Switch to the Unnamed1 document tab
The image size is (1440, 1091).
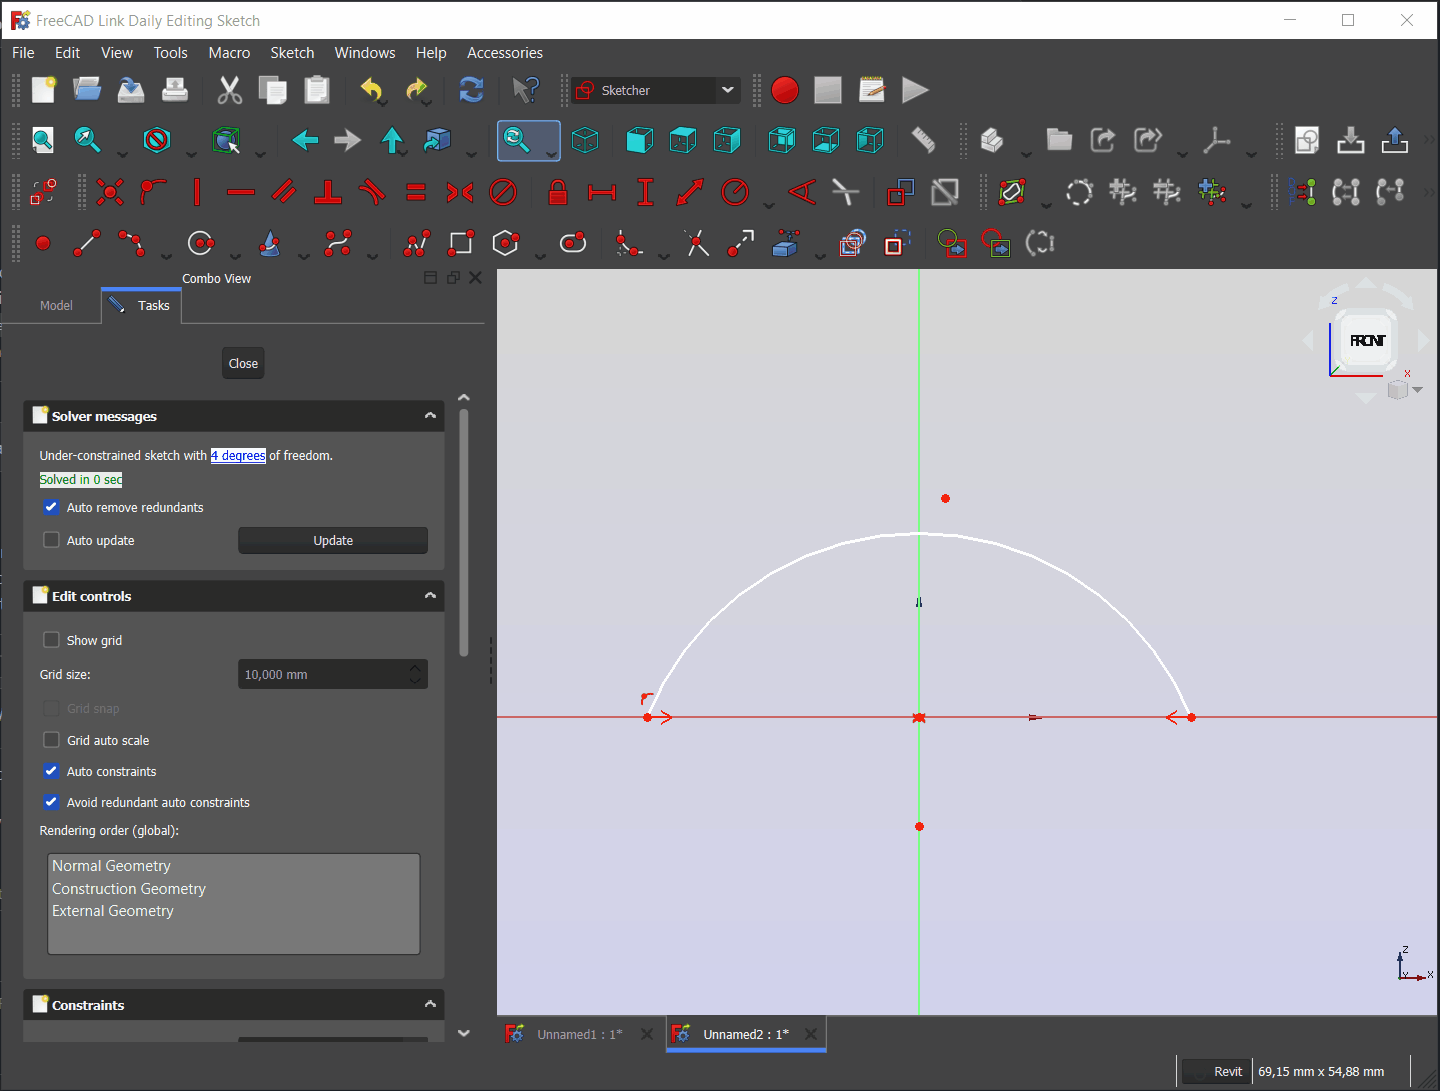[x=578, y=1034]
